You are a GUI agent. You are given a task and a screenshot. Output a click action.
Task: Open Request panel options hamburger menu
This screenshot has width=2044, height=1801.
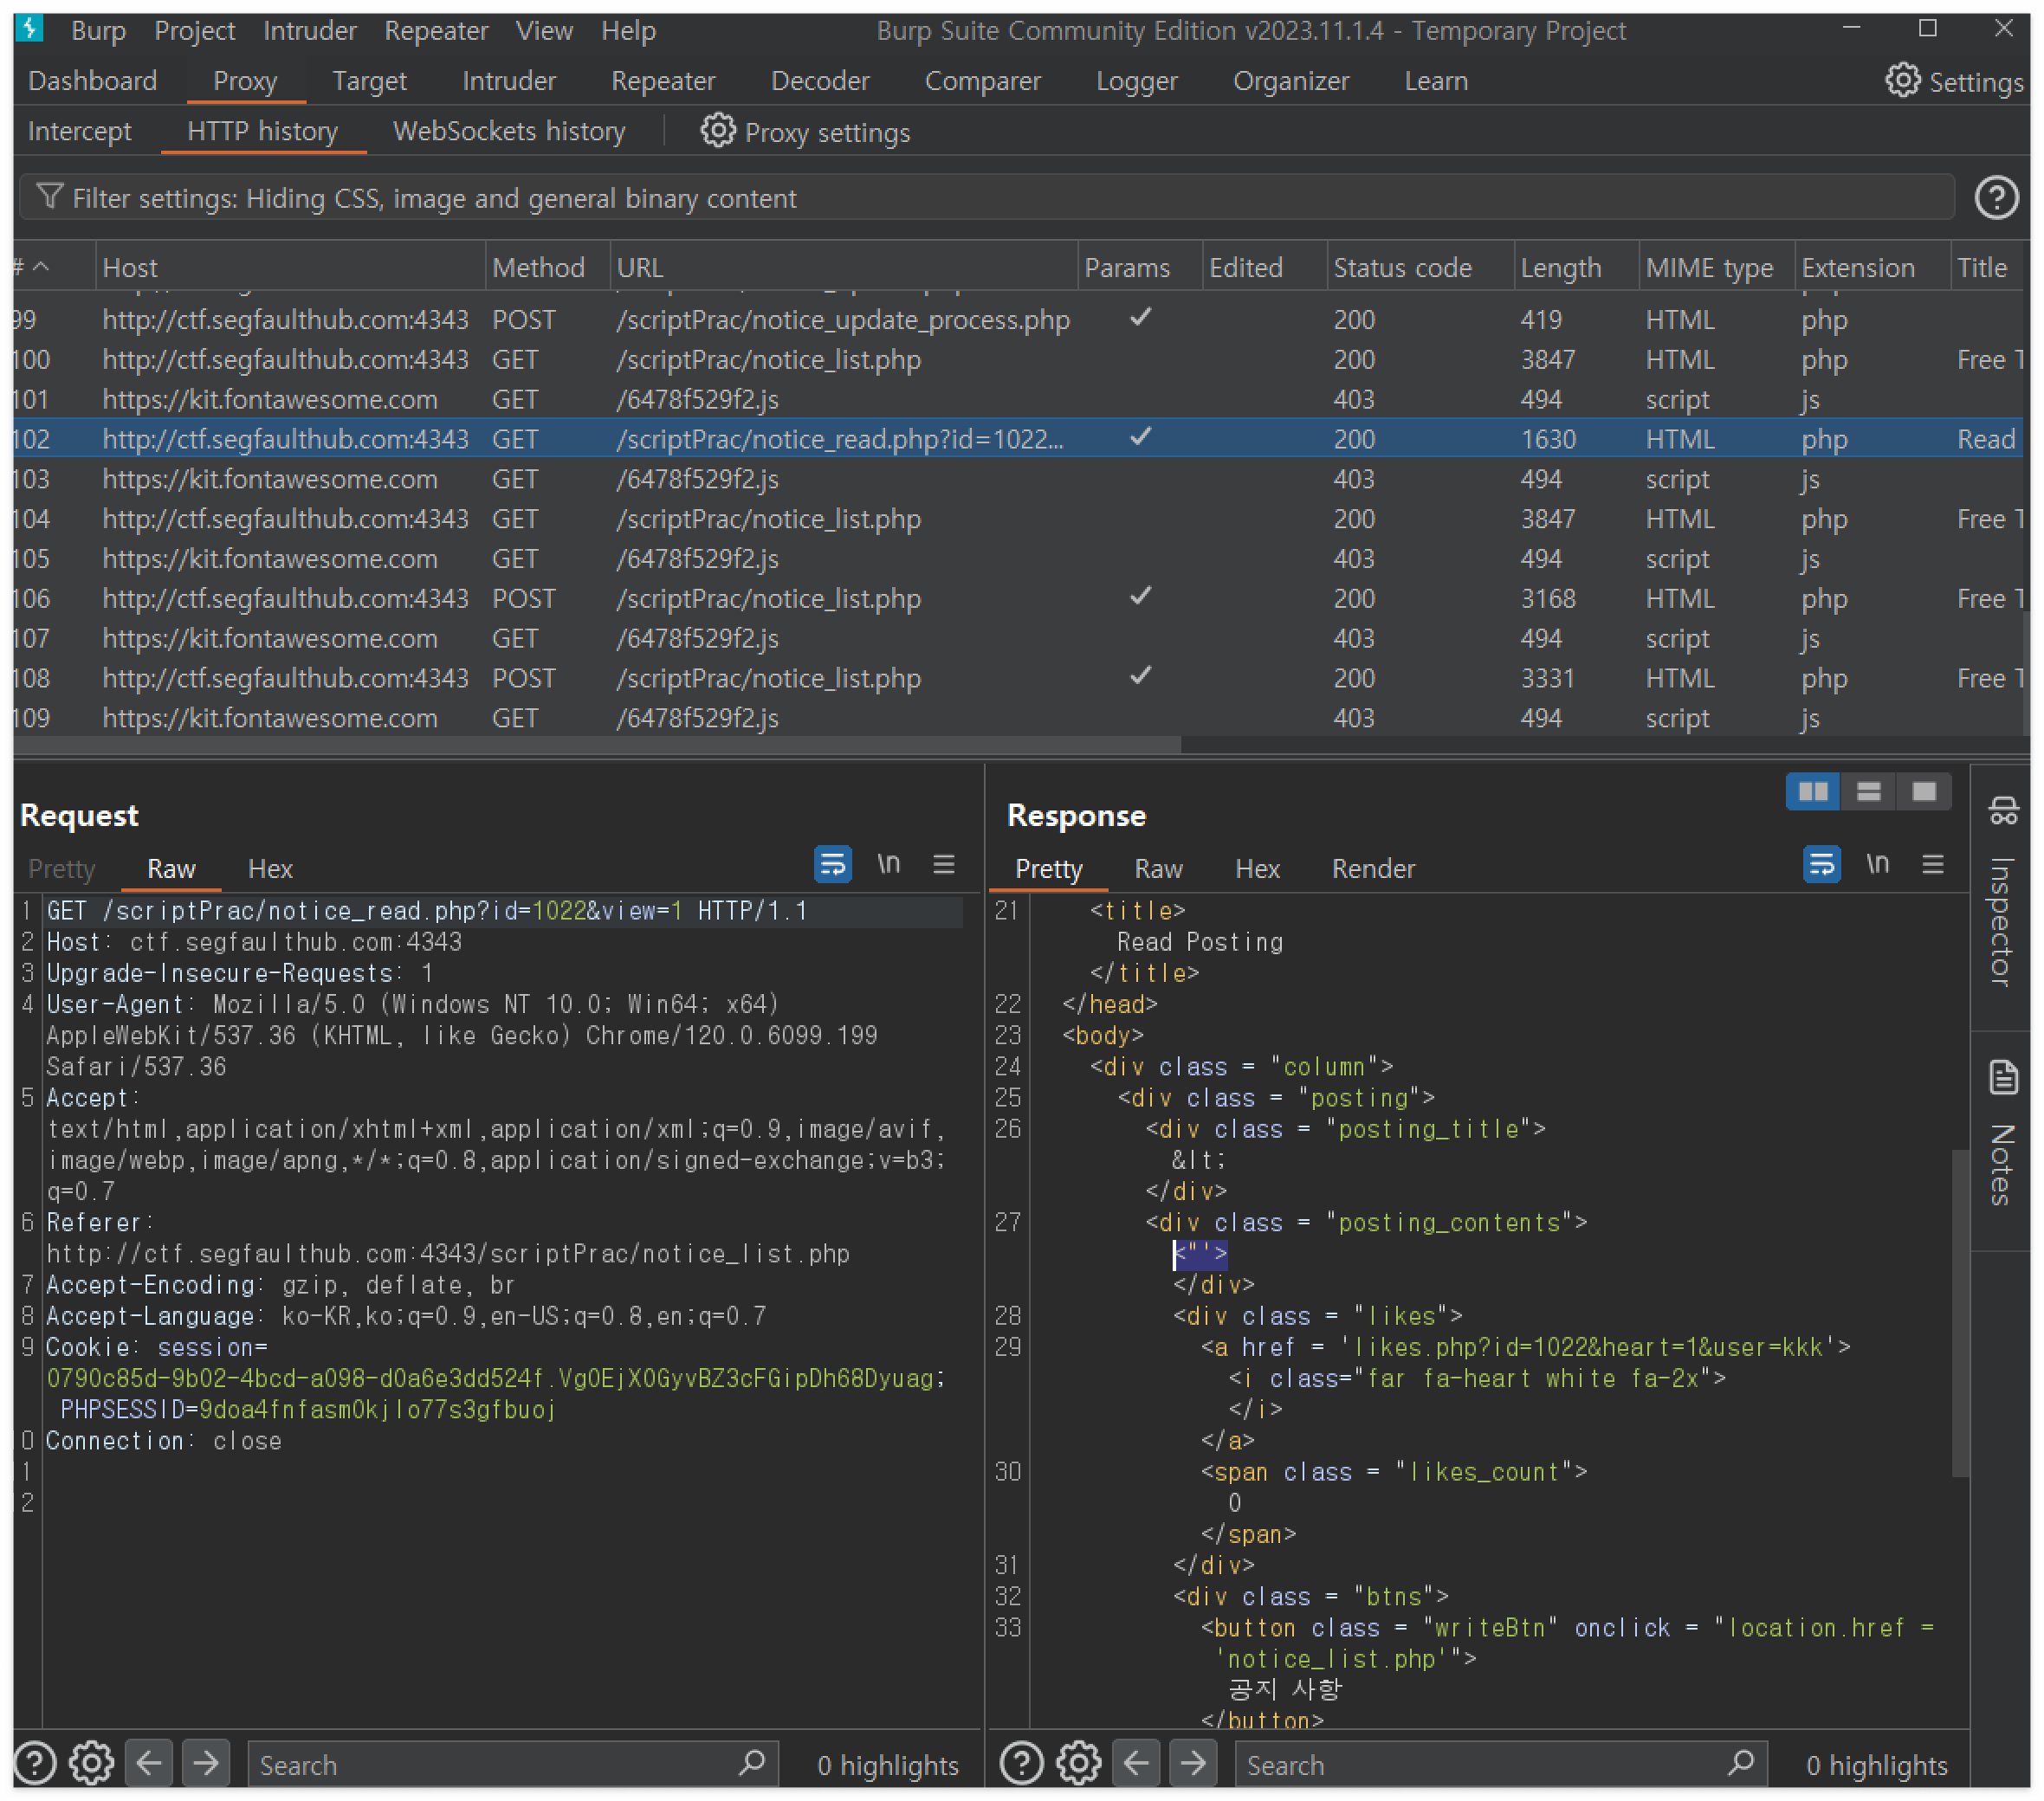pos(943,864)
